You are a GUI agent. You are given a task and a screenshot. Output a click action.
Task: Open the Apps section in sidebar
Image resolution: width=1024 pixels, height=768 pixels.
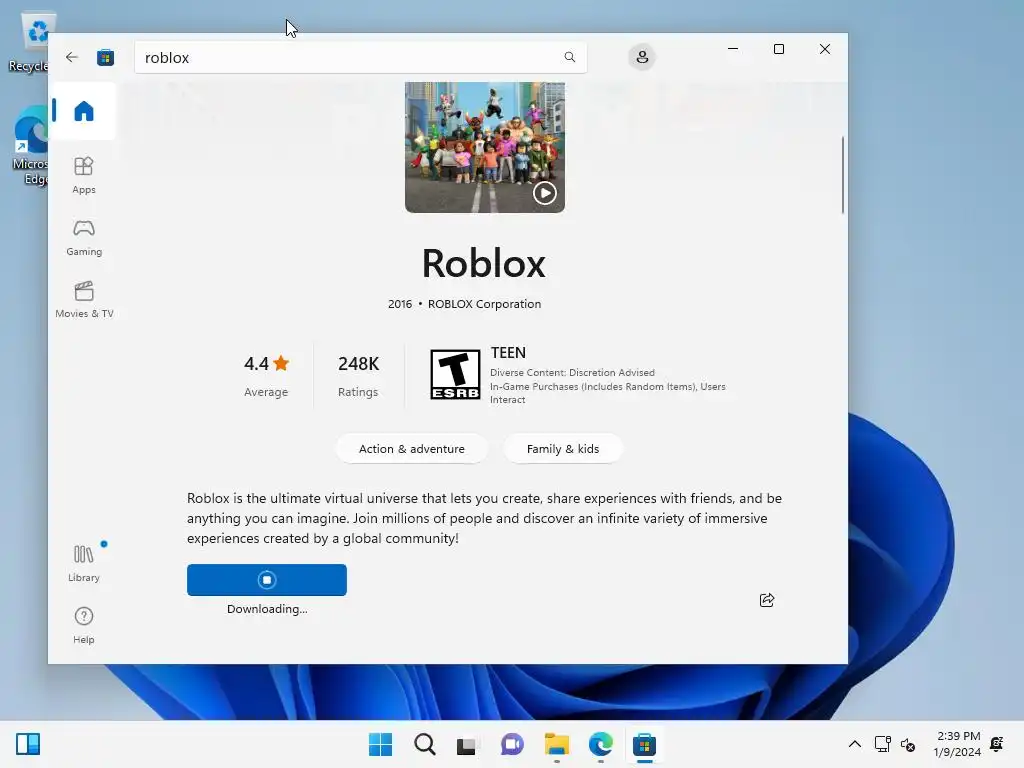(84, 175)
